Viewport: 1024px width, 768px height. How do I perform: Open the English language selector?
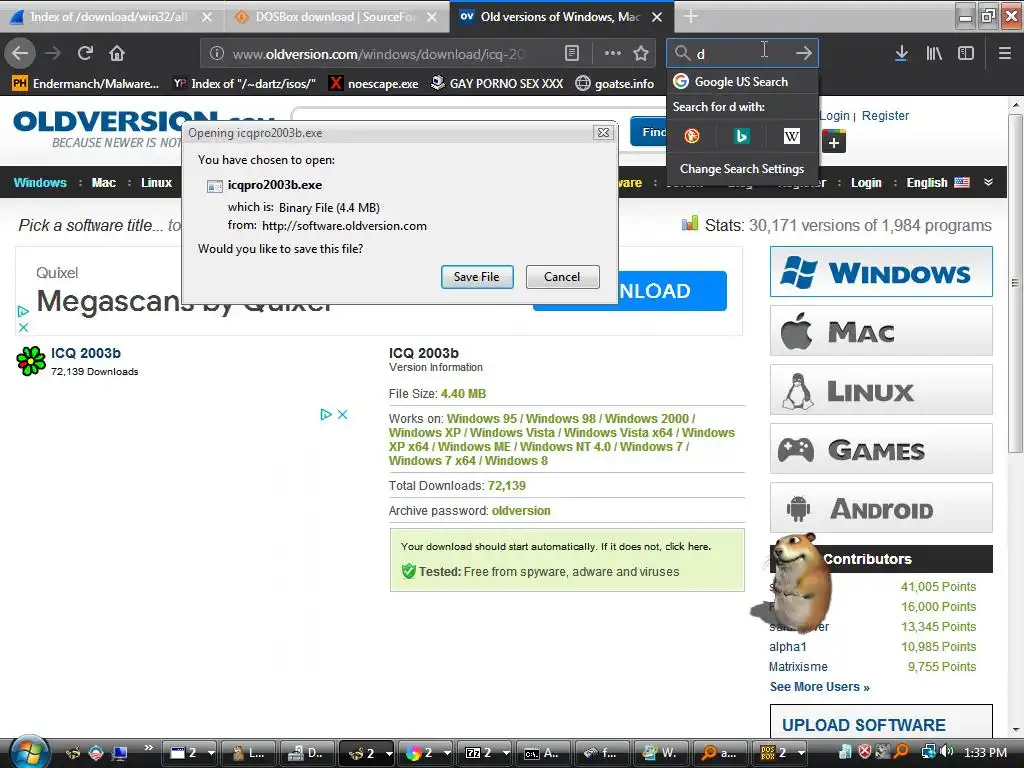click(937, 183)
